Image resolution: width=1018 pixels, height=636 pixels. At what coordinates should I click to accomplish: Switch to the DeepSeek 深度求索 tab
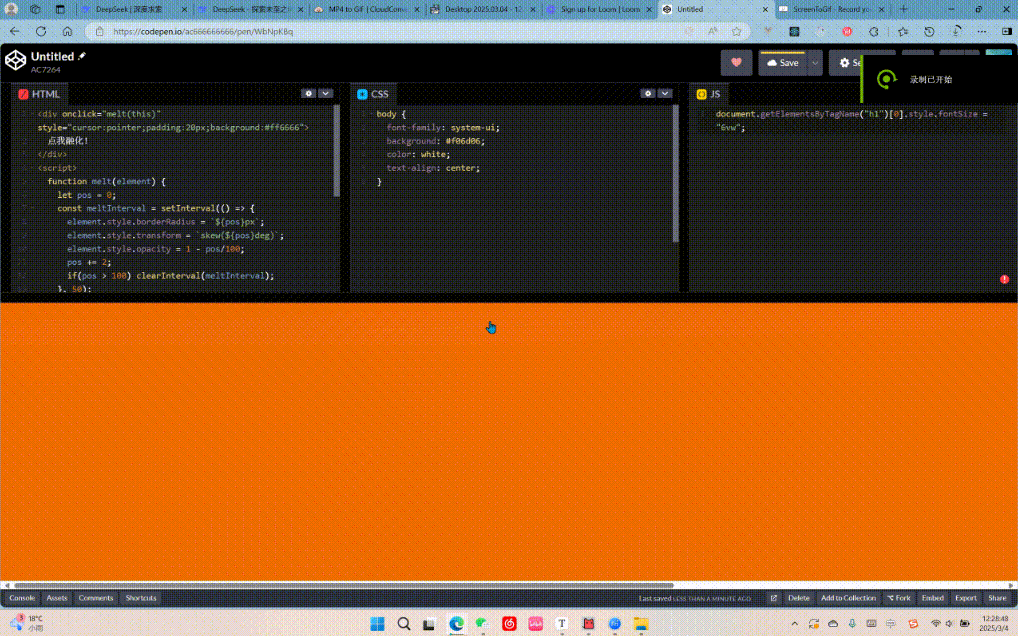tap(133, 10)
